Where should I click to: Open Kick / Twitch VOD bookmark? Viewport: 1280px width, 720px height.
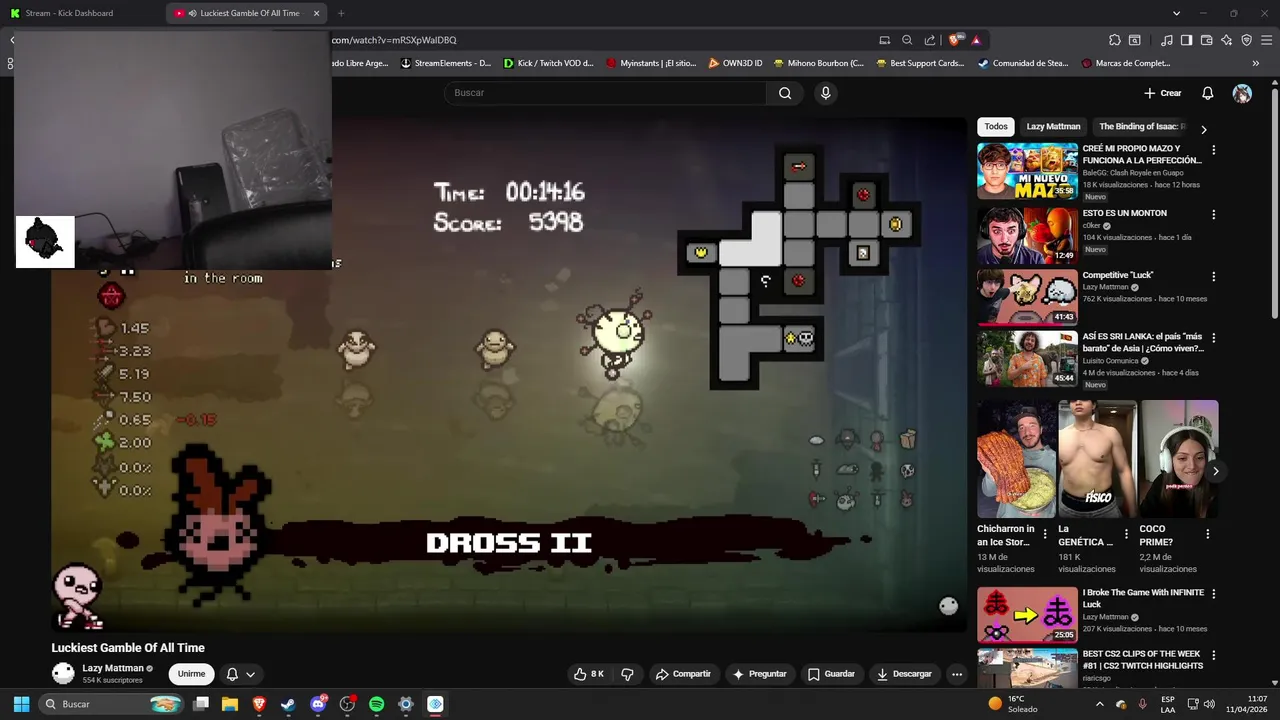(548, 63)
